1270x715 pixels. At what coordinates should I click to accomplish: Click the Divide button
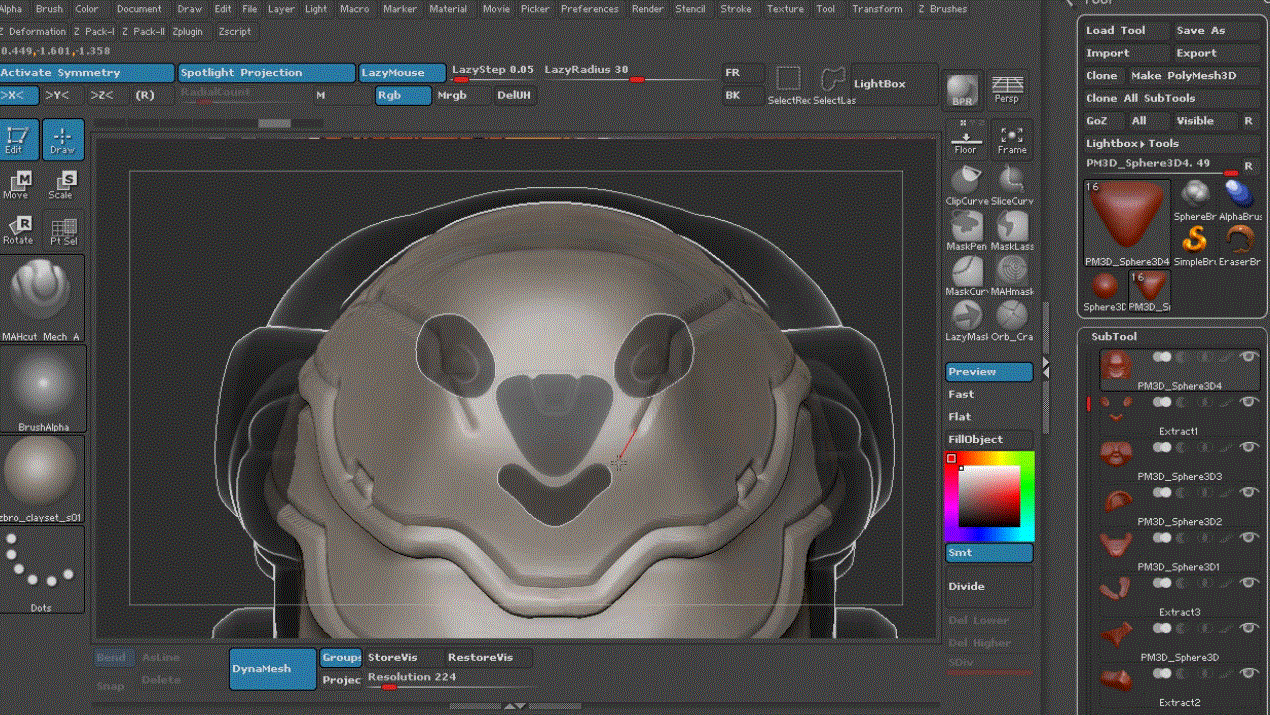pyautogui.click(x=989, y=586)
